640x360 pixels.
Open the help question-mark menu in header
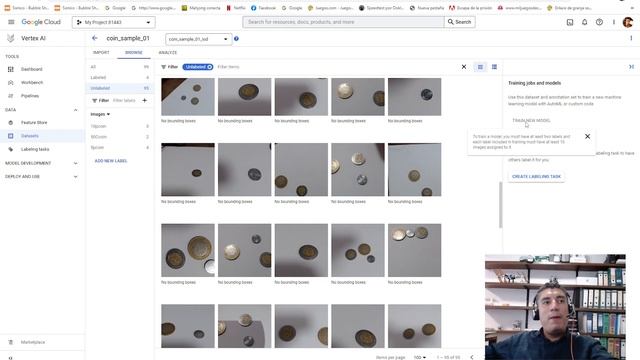coord(599,22)
